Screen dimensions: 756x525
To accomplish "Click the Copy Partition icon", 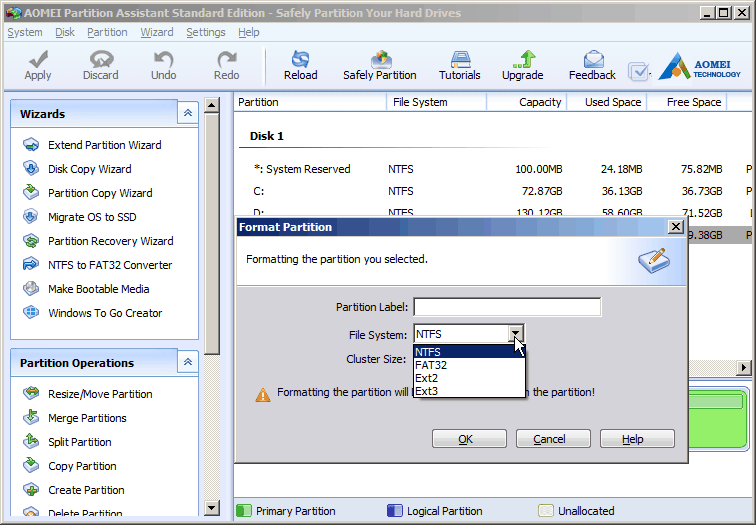I will tap(31, 465).
